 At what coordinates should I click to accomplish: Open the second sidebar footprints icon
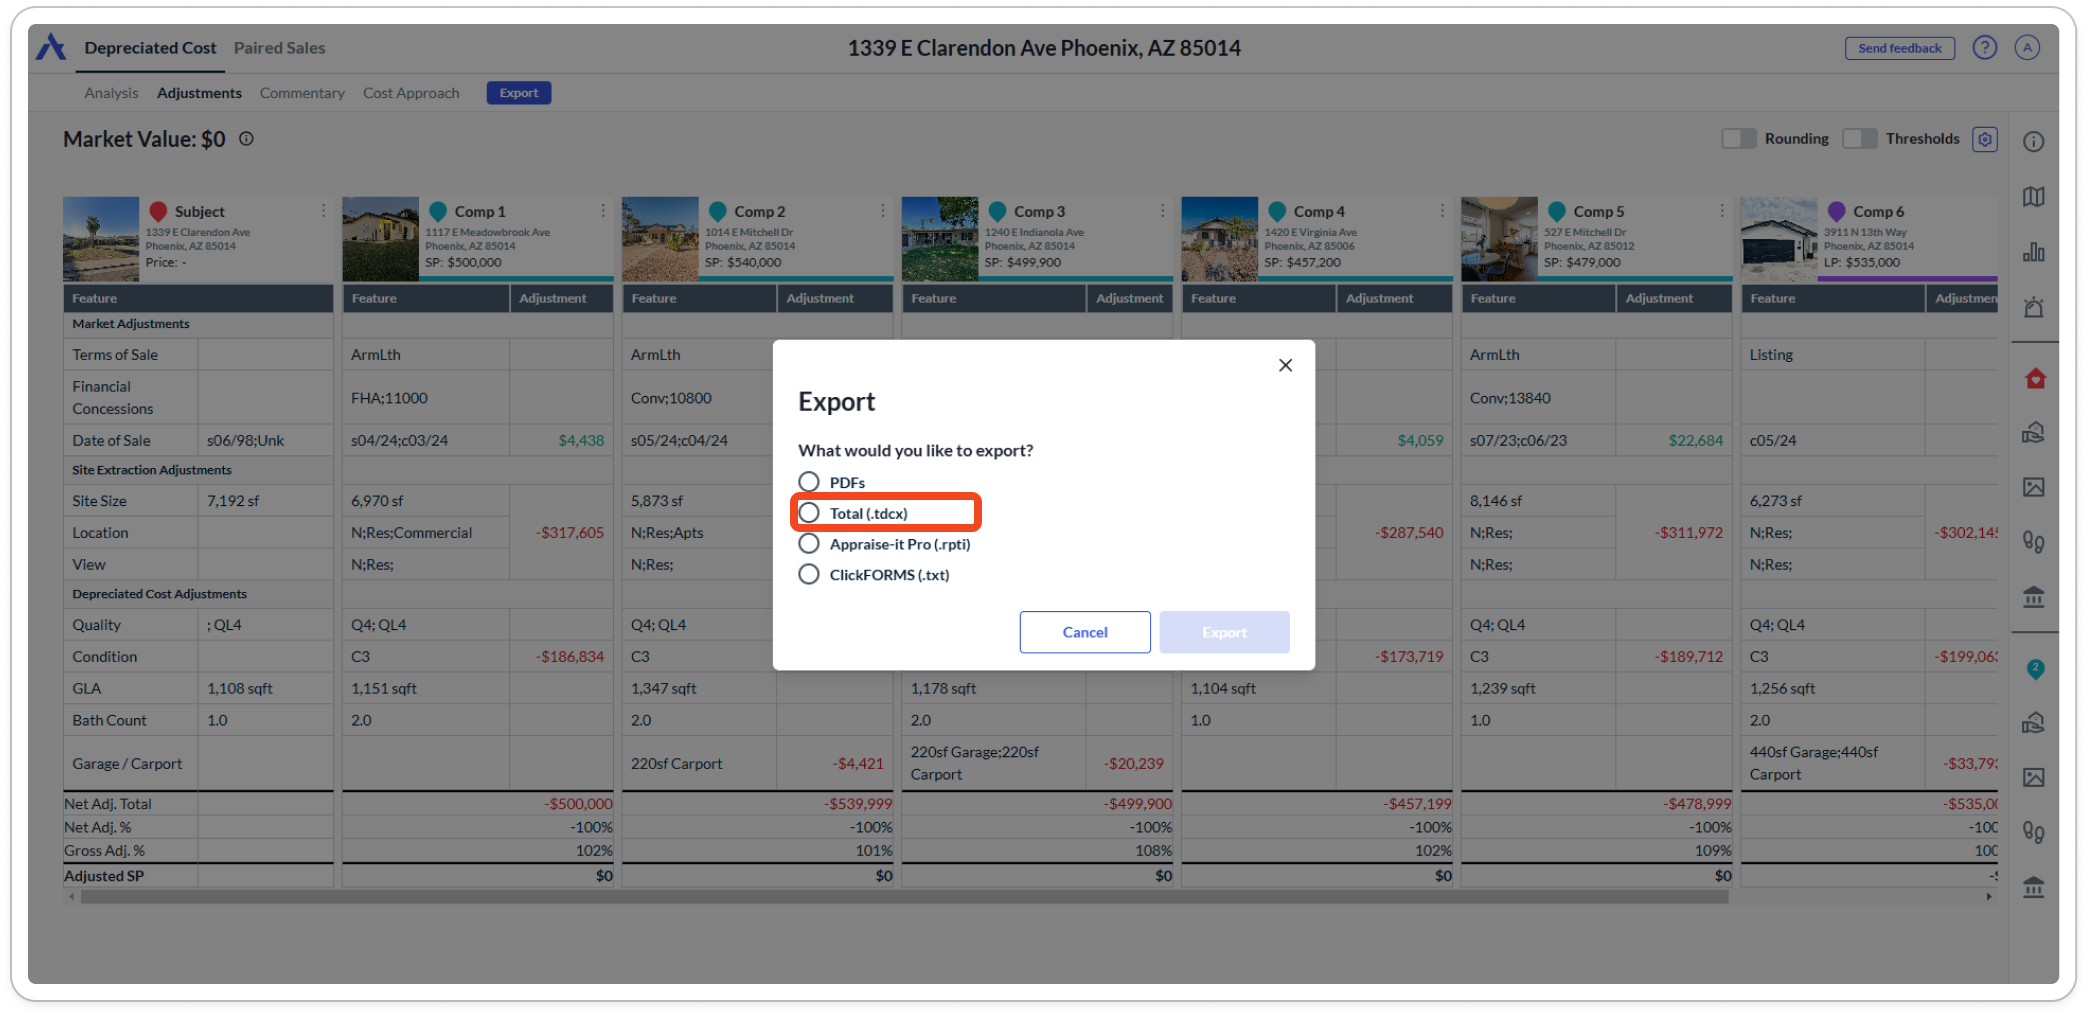tap(2033, 832)
